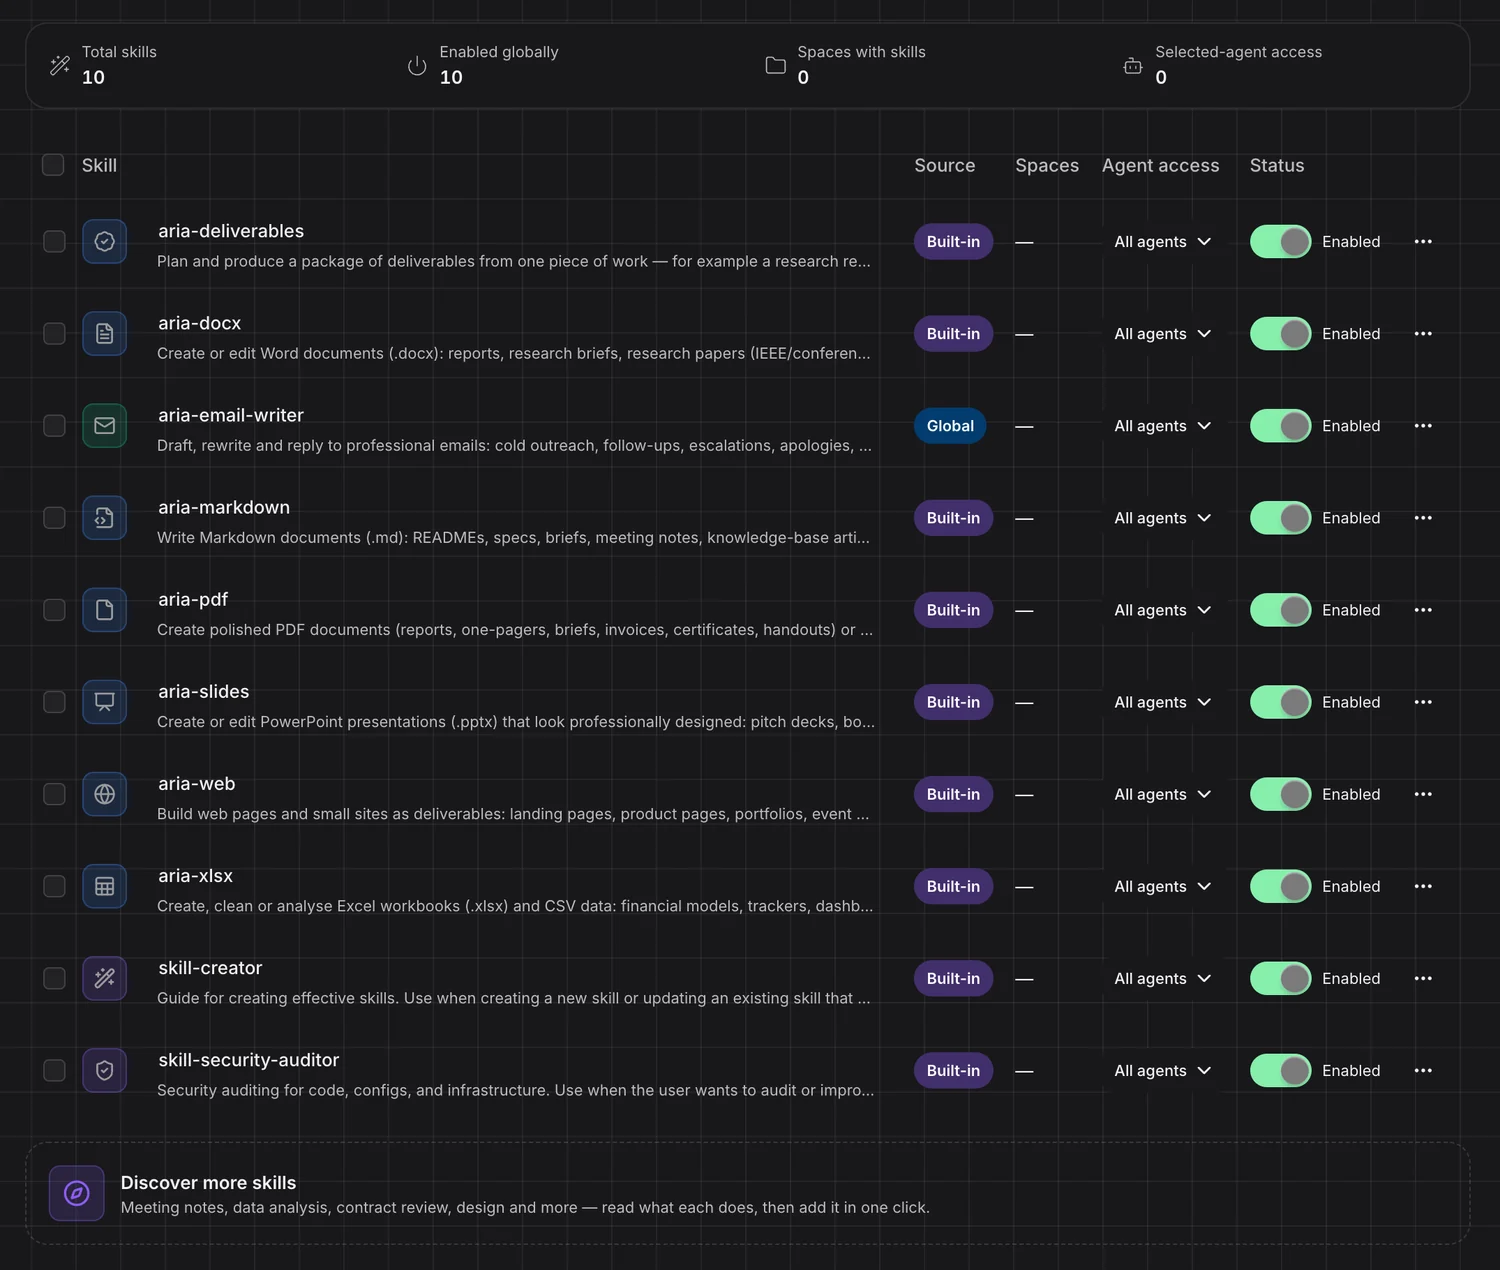Open more options for aria-deliverables
This screenshot has width=1500, height=1270.
(x=1423, y=242)
